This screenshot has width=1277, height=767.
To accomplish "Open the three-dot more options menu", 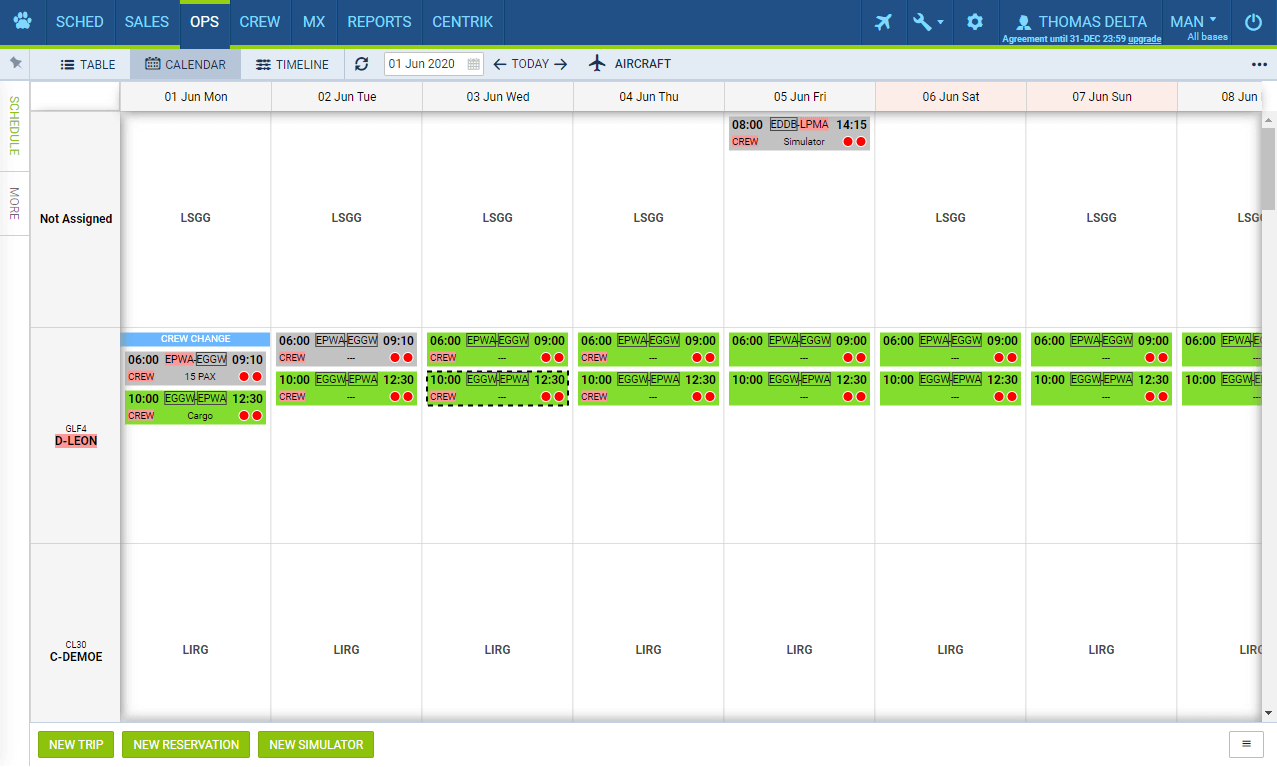I will [1259, 64].
